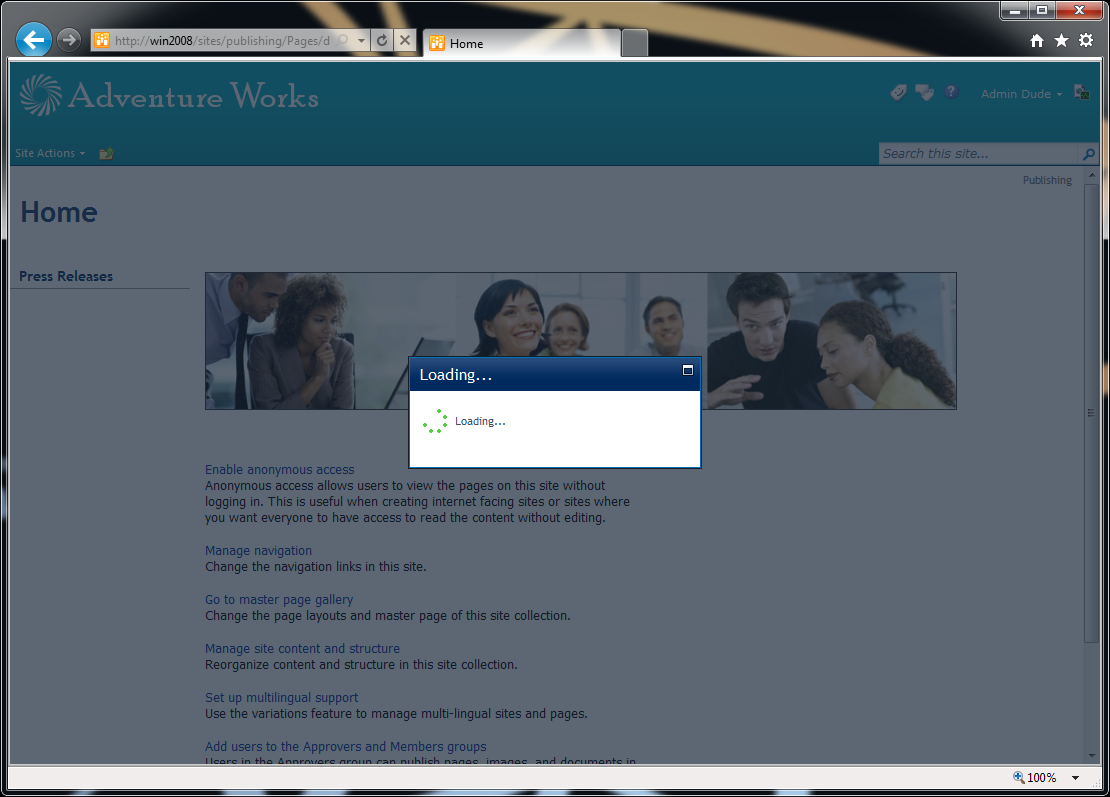
Task: Open the Manage navigation link
Action: coord(258,551)
